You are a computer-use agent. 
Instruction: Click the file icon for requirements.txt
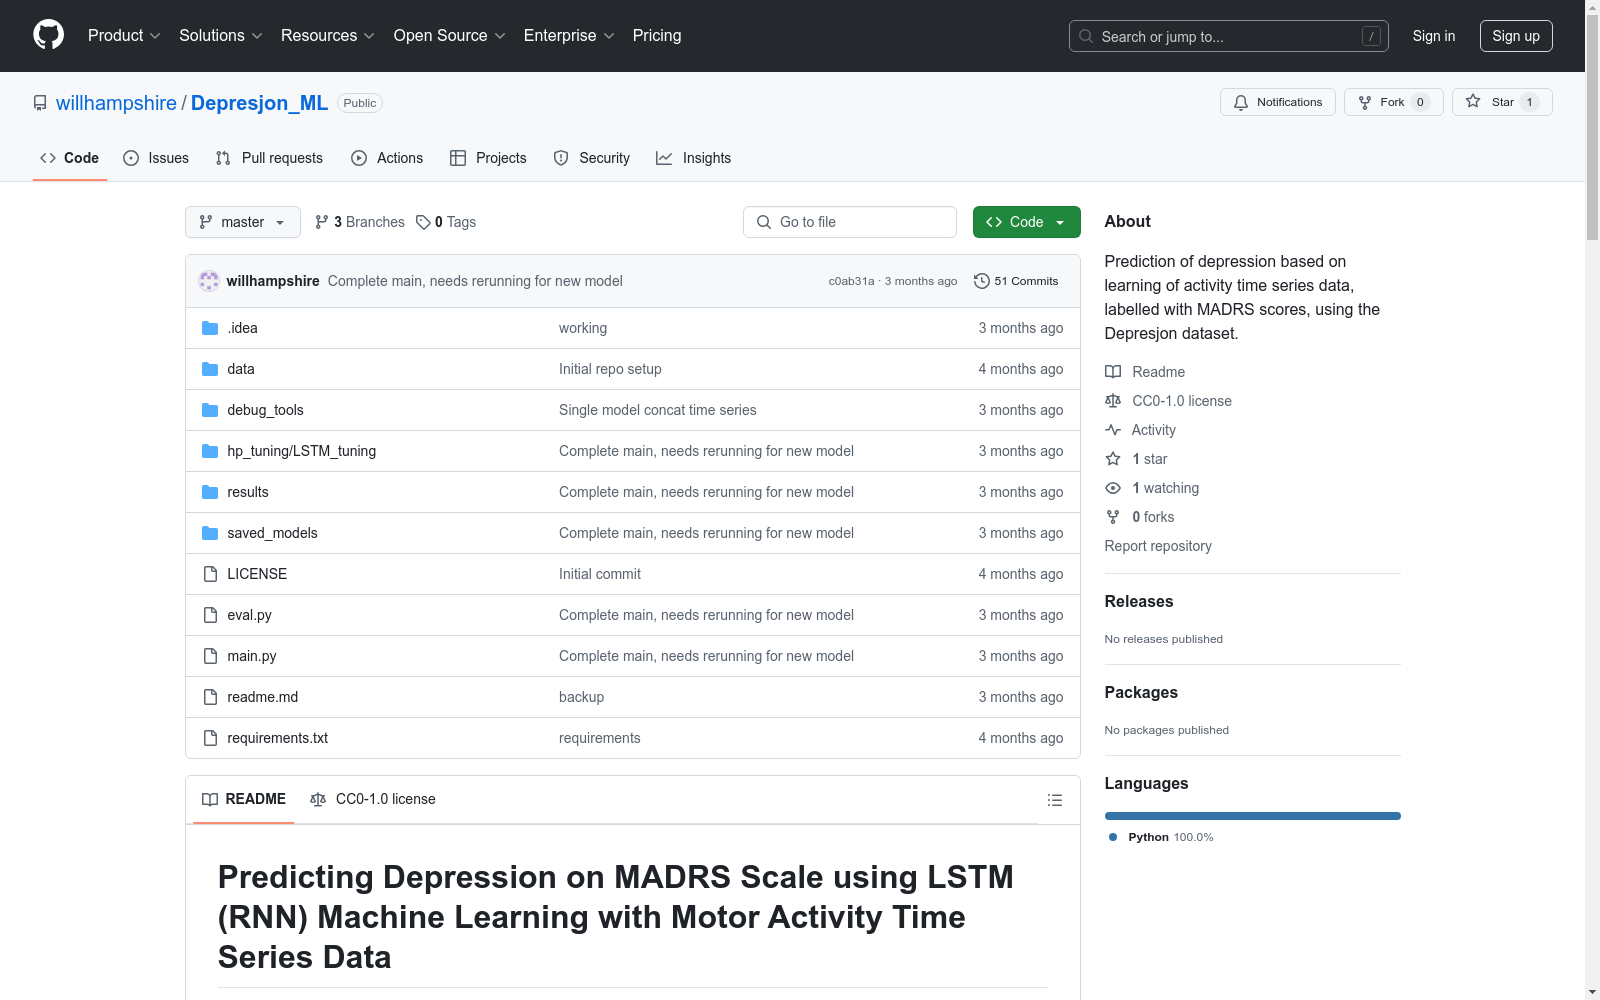(210, 738)
